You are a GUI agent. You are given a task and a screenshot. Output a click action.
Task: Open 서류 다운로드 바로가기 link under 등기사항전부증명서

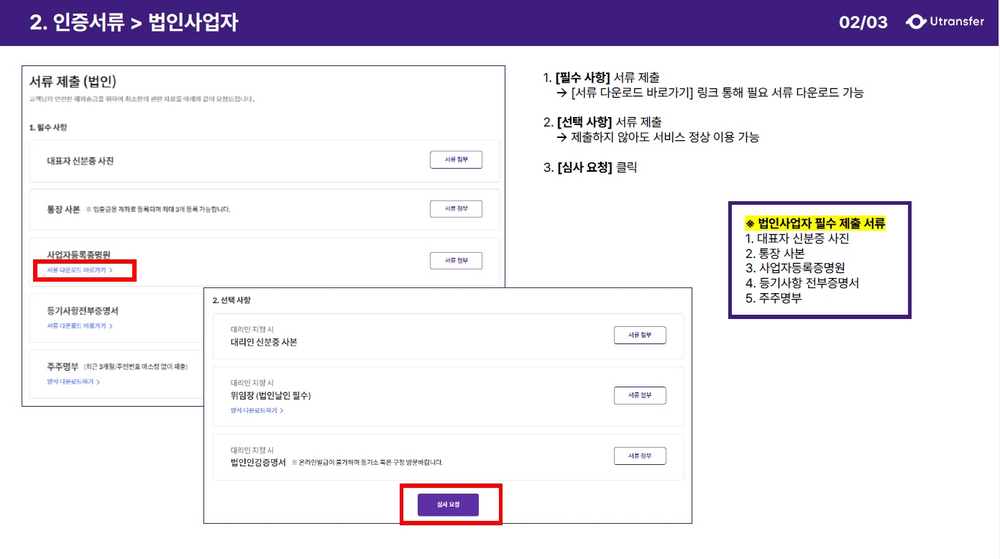[80, 326]
